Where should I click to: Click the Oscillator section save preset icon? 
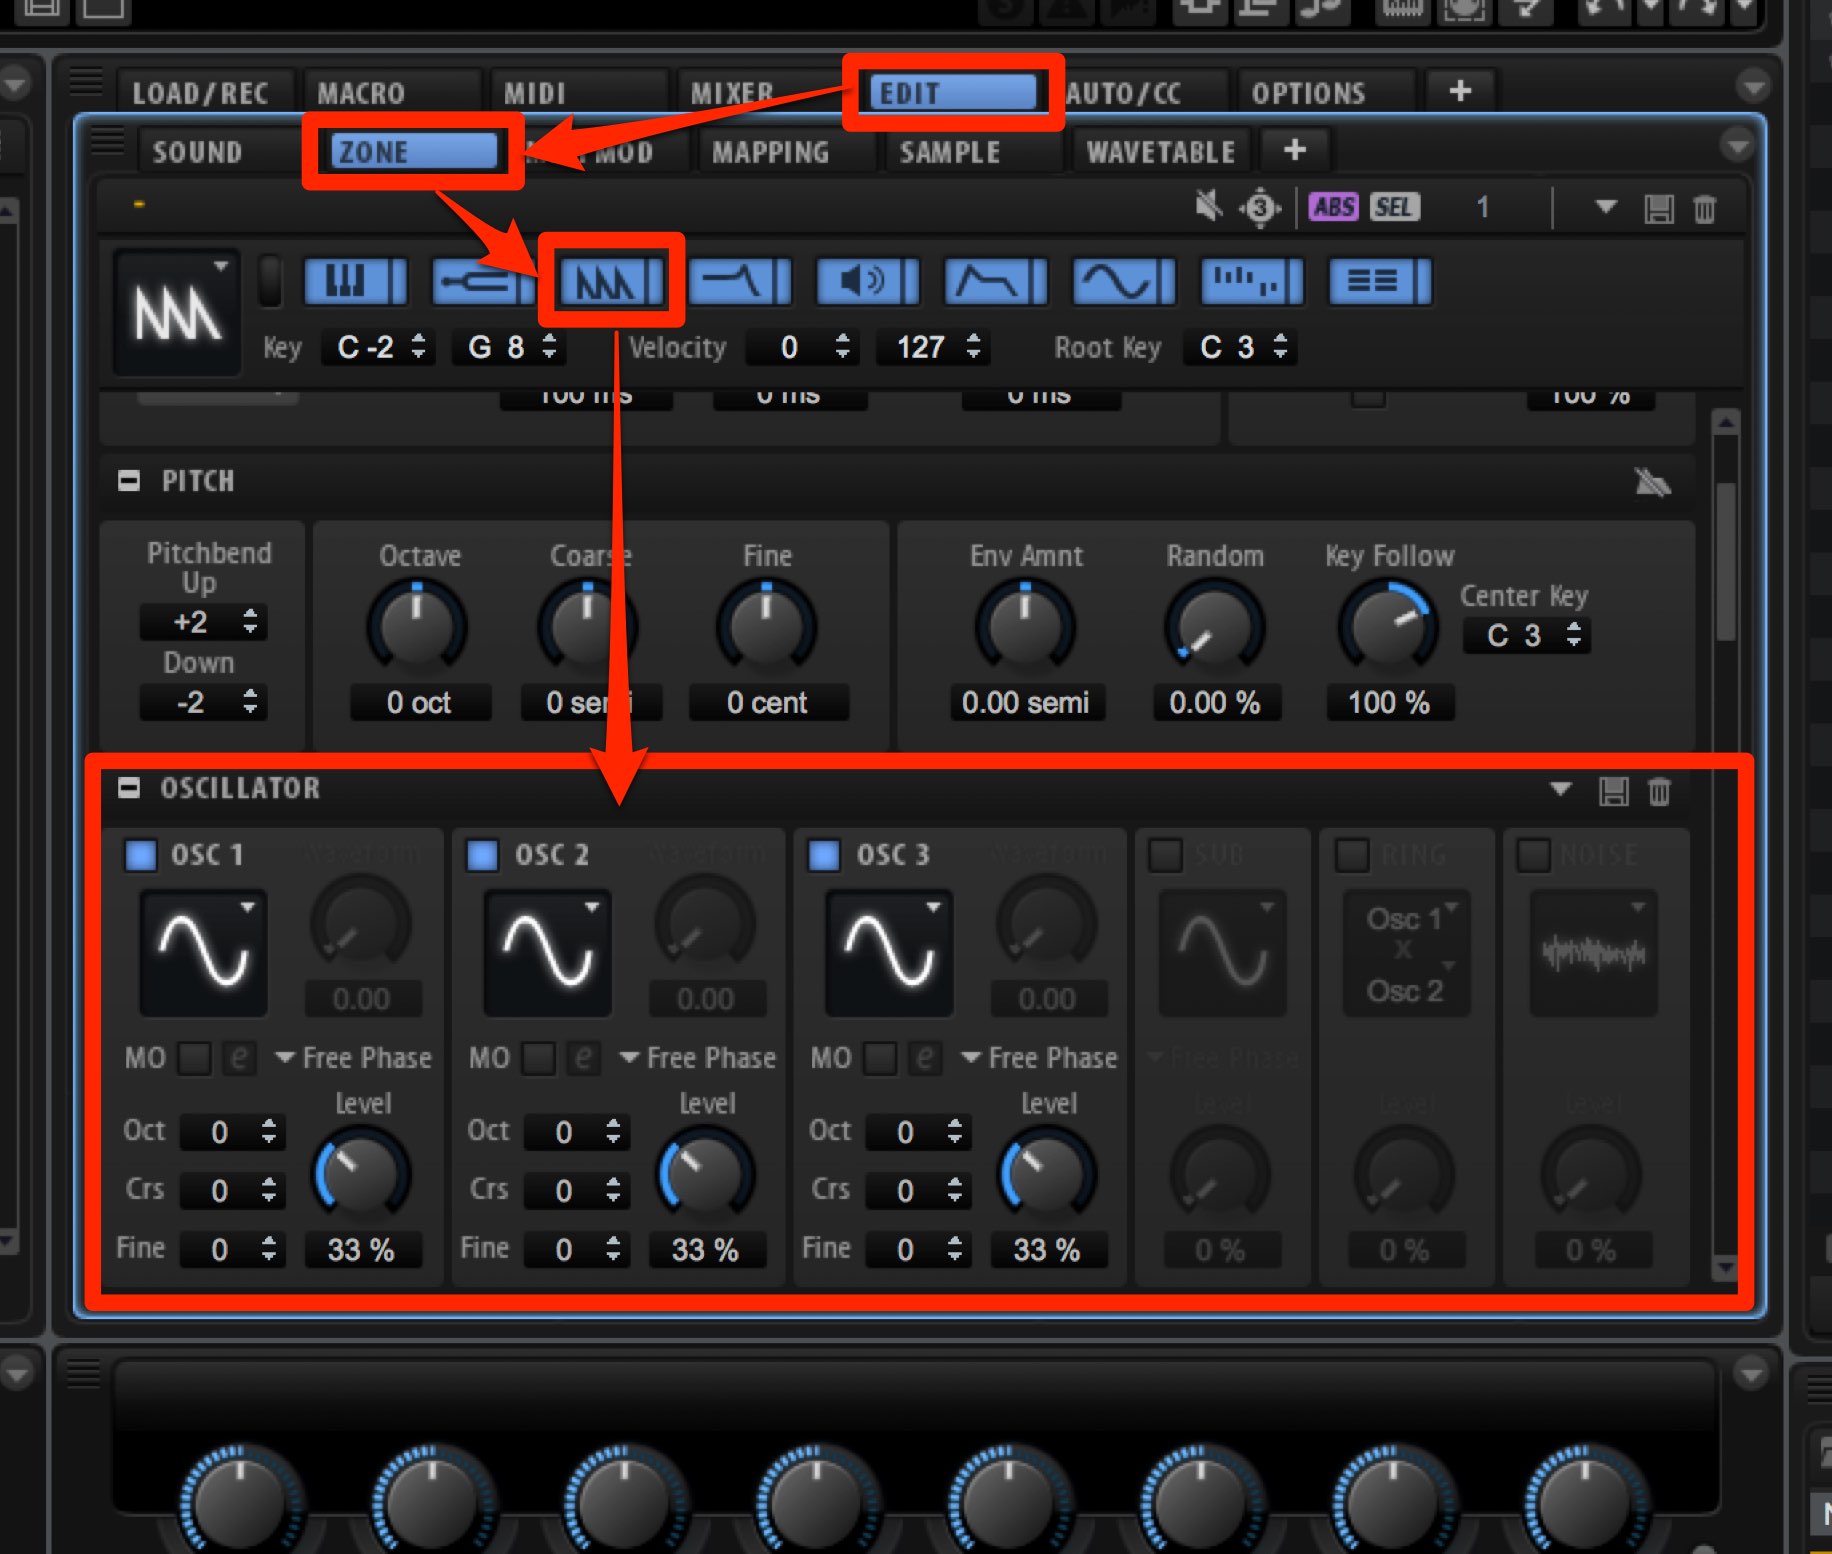click(1613, 791)
